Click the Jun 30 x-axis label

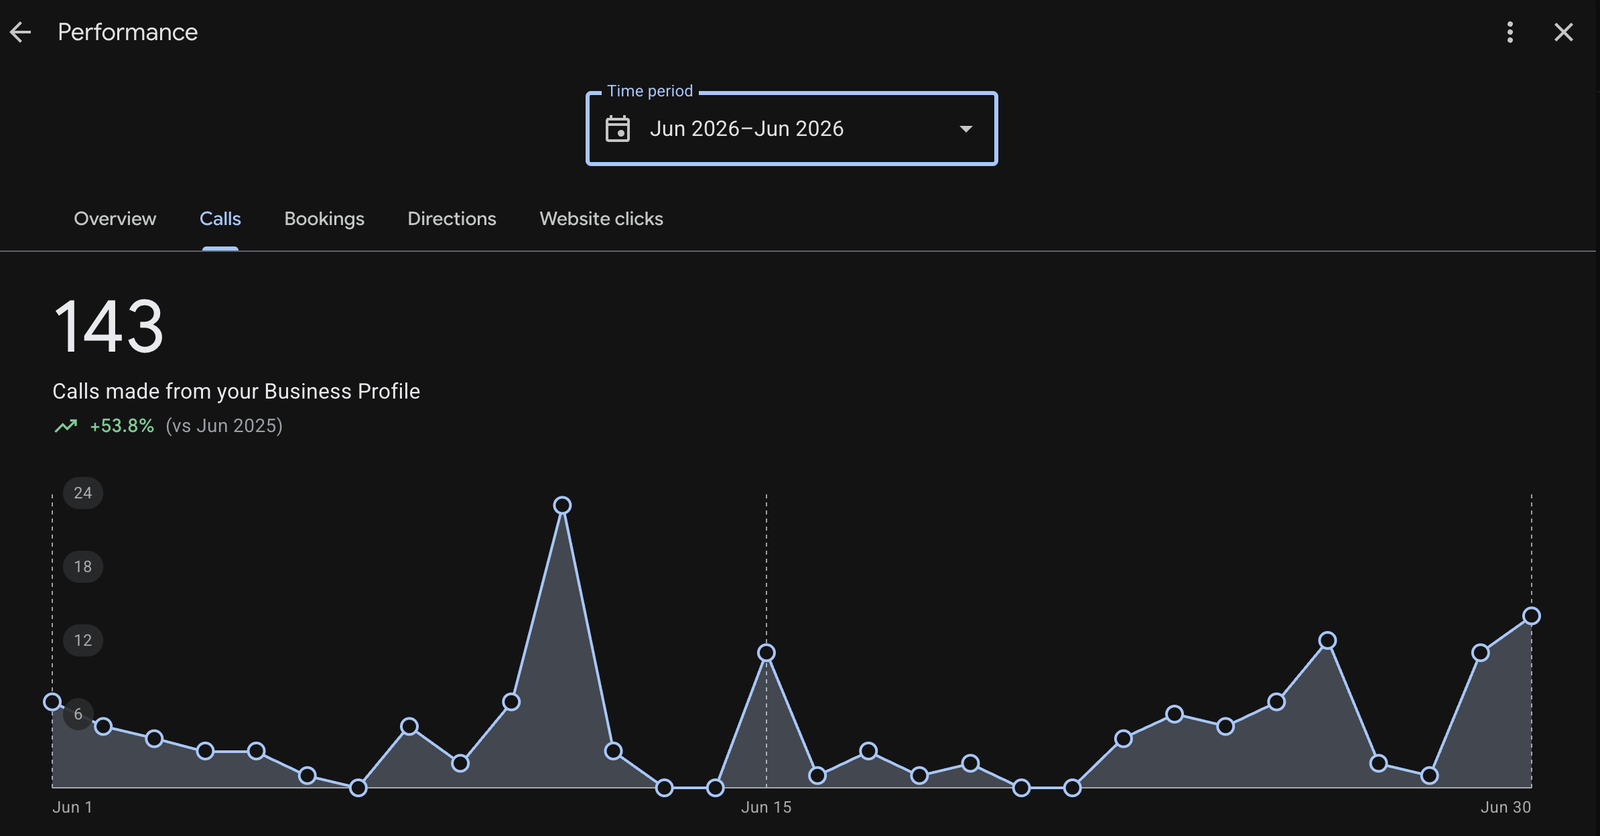coord(1506,807)
